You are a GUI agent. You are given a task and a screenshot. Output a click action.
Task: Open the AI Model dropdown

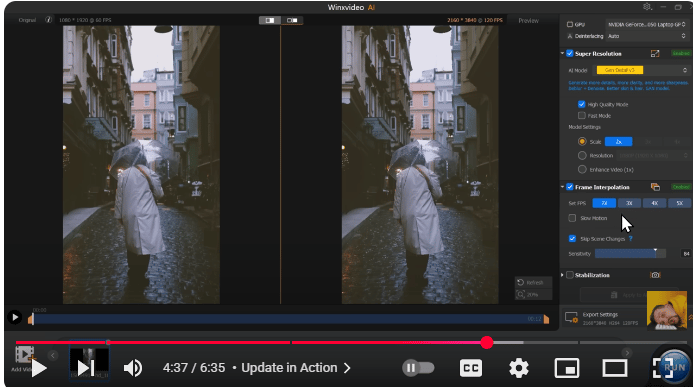tap(642, 70)
